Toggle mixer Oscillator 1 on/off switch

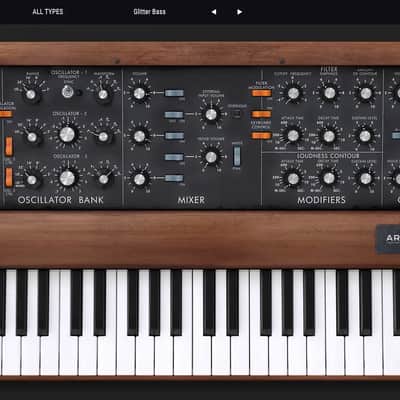point(174,93)
